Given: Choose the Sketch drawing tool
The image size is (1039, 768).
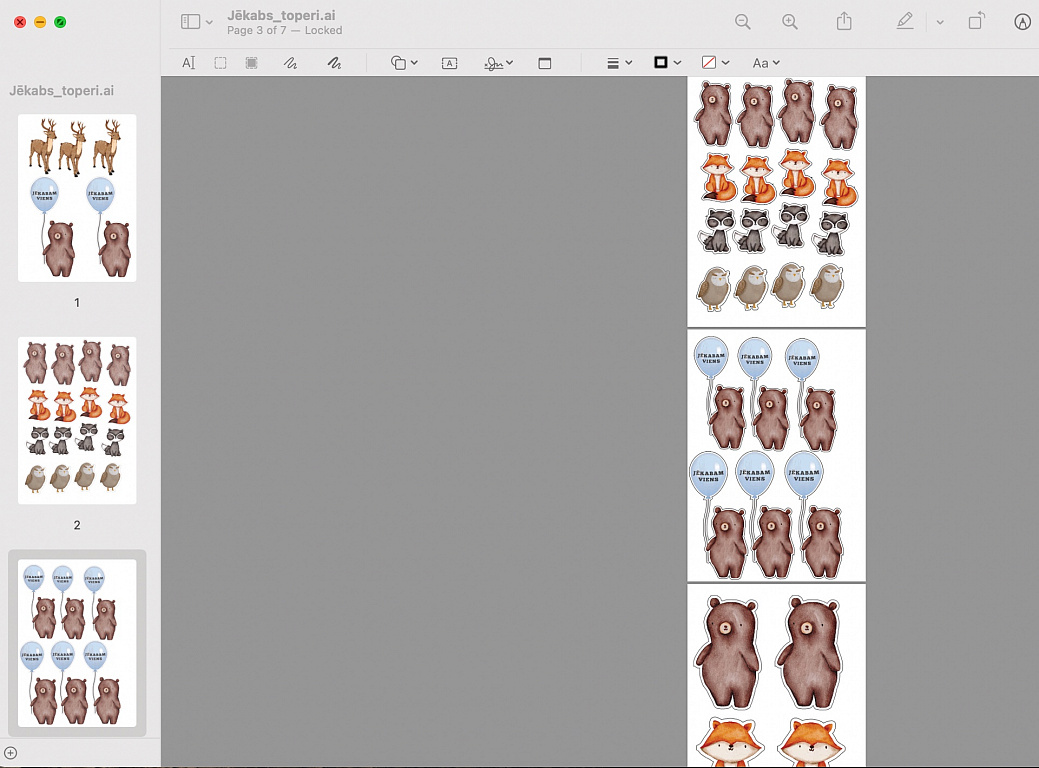Looking at the screenshot, I should pyautogui.click(x=290, y=63).
